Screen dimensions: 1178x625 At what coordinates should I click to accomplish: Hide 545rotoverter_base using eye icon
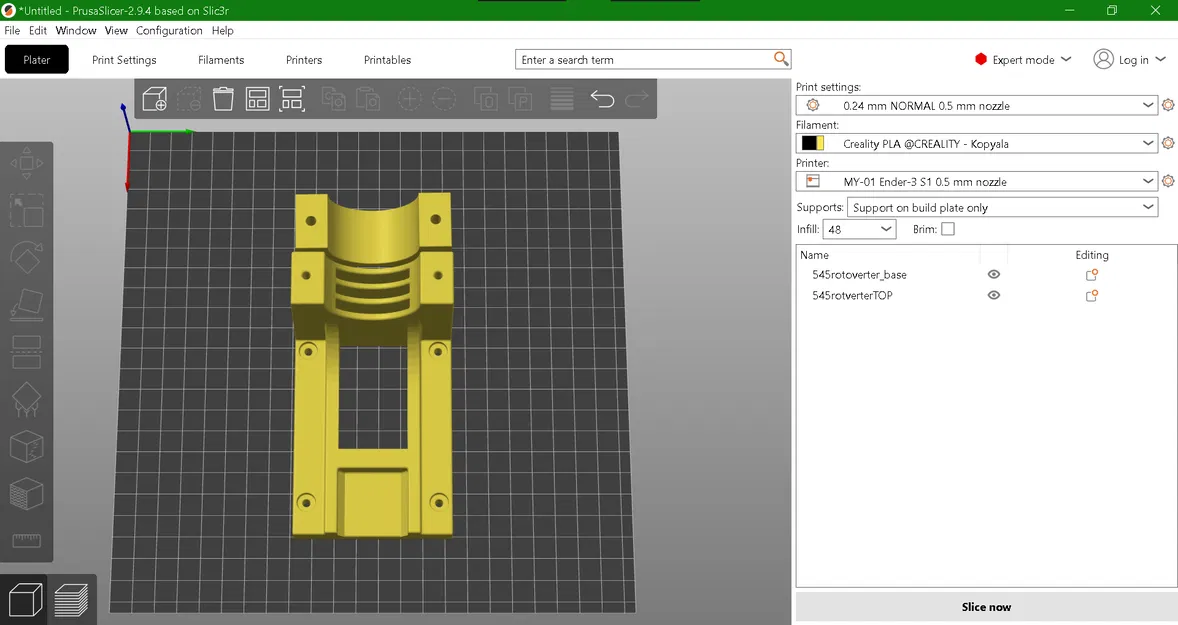[x=993, y=274]
